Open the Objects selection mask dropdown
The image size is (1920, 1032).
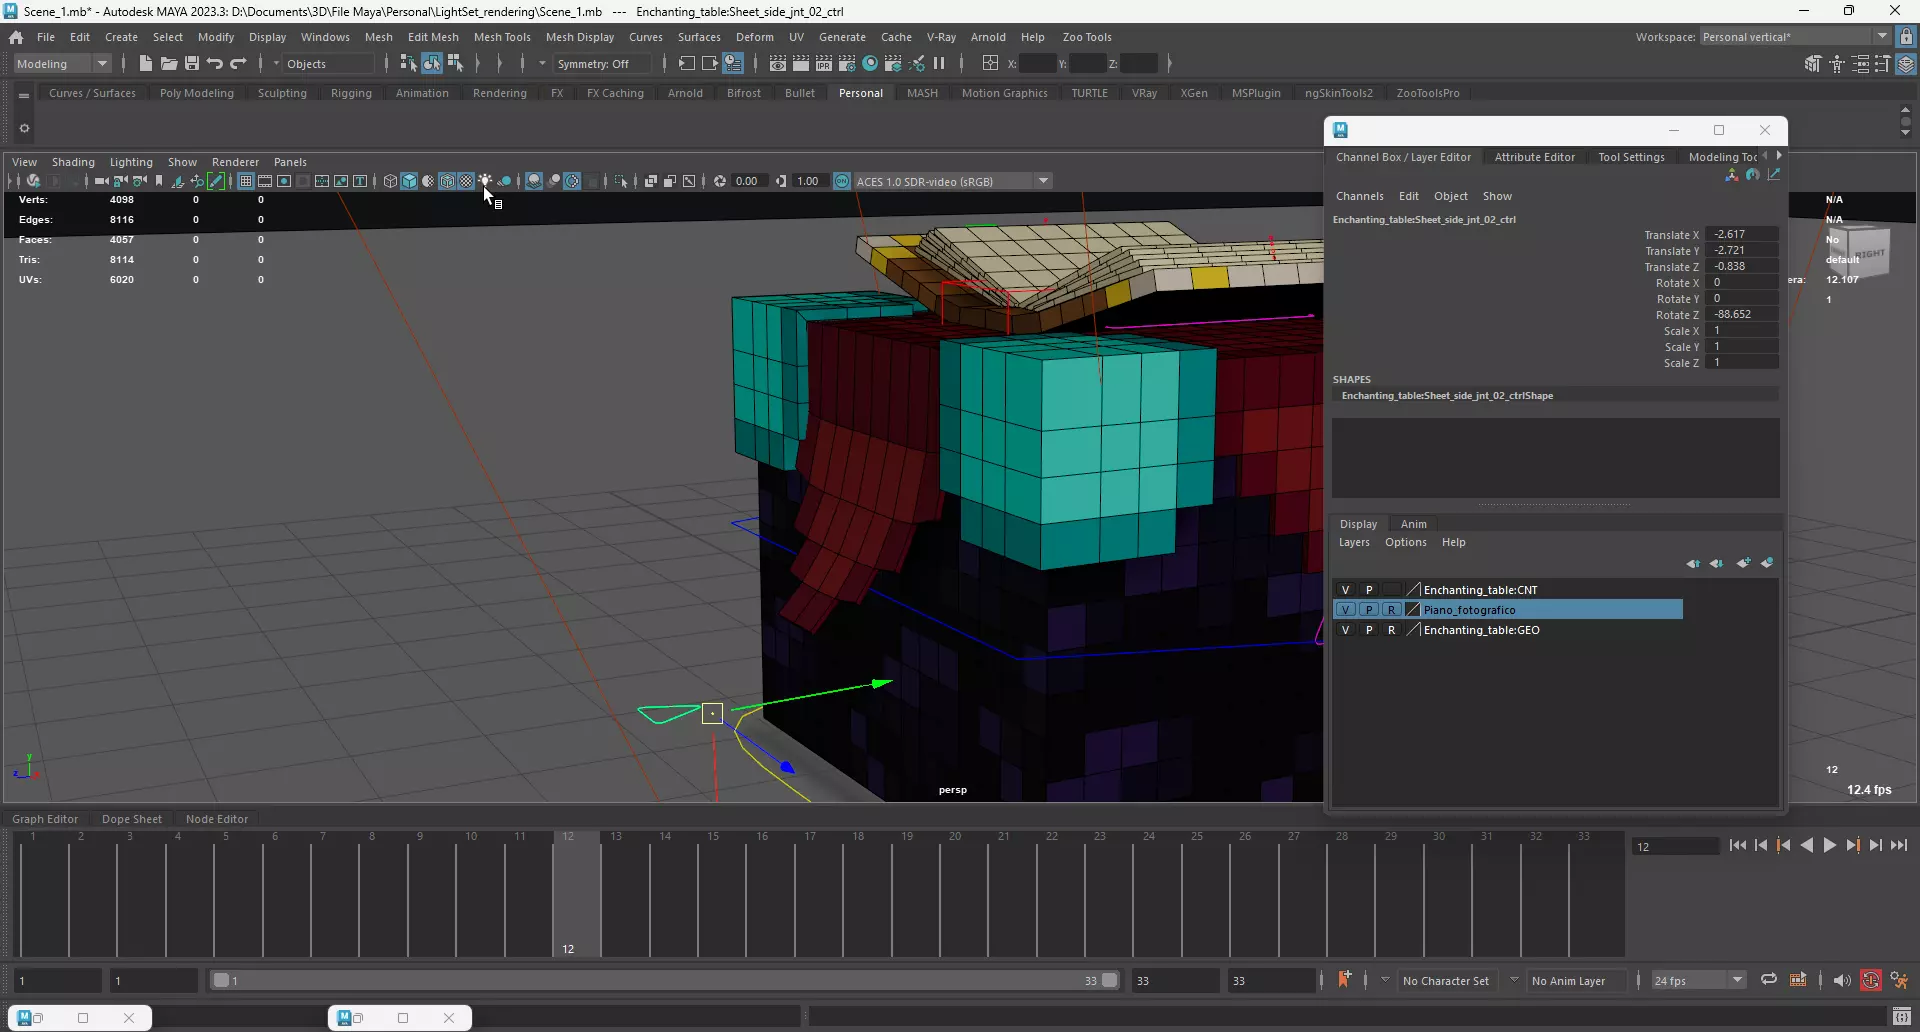328,63
